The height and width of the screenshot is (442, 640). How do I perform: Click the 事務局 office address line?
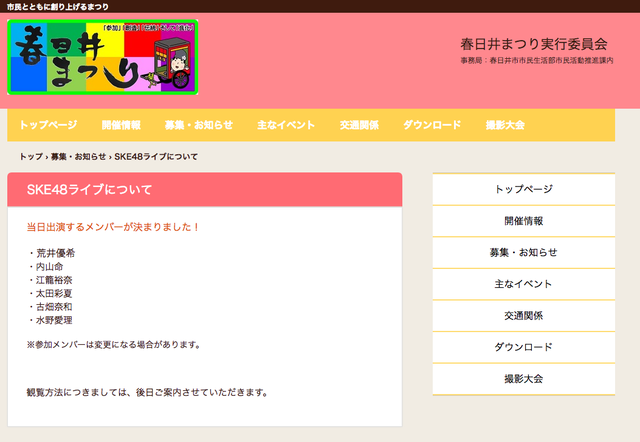click(x=537, y=60)
